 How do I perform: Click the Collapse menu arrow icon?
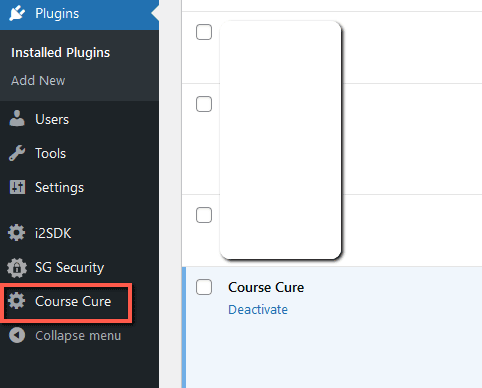(17, 335)
